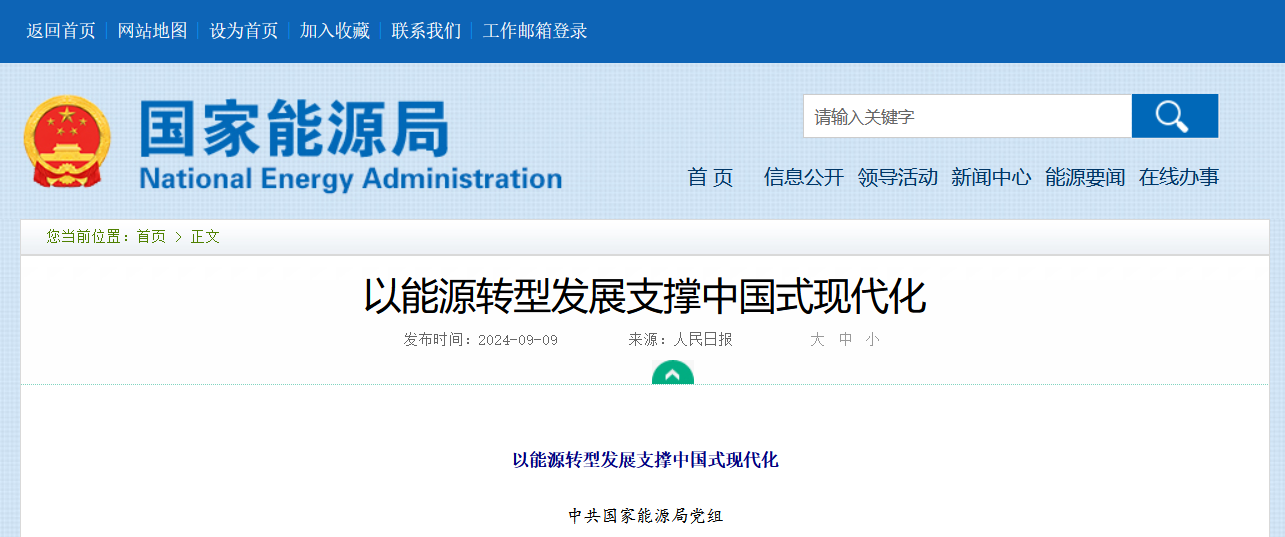This screenshot has width=1285, height=537.
Task: Open 新闻中心 in the navigation bar
Action: click(990, 177)
